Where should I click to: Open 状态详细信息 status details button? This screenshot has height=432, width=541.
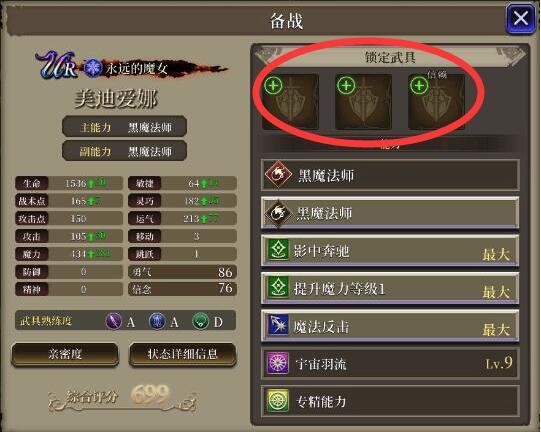tap(183, 354)
